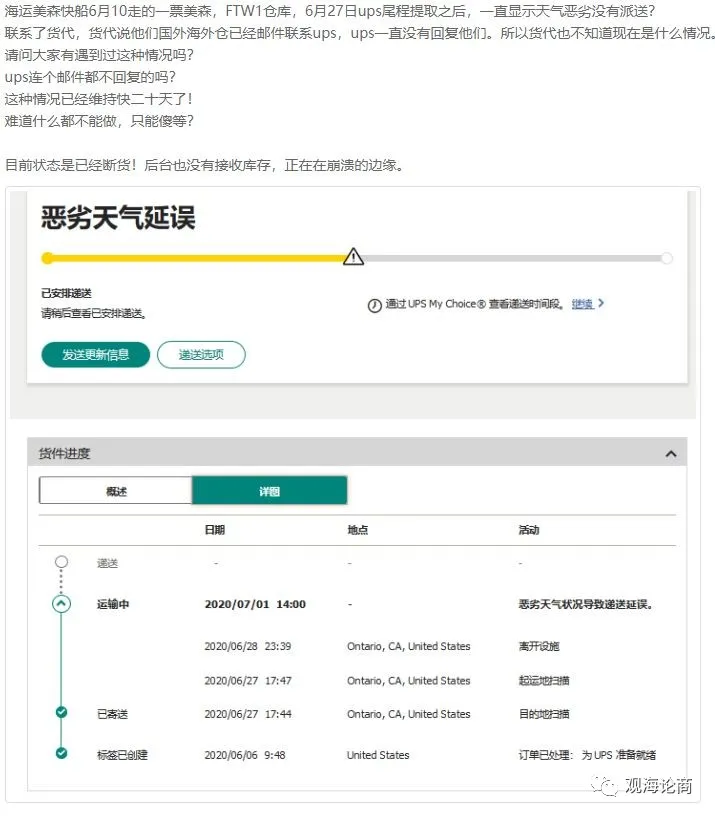
Task: Click the 目的地扫描 activity text
Action: click(544, 714)
